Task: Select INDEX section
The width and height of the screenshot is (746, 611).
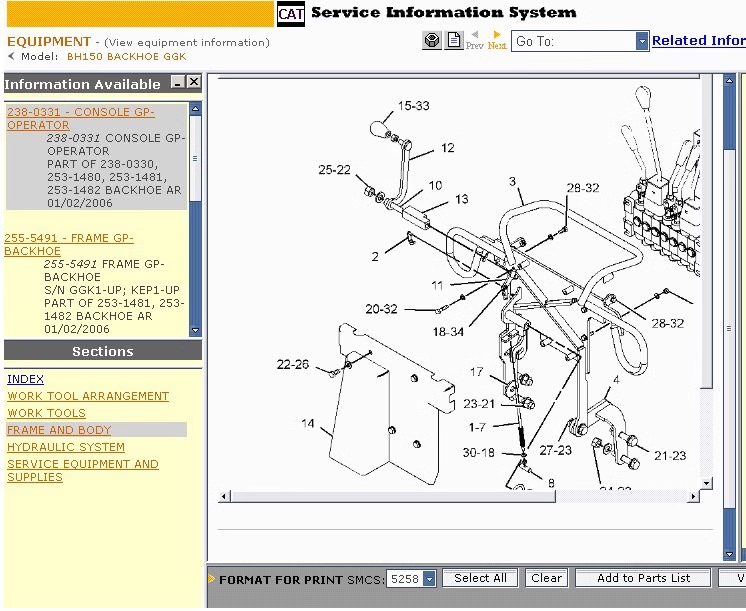Action: pos(25,379)
